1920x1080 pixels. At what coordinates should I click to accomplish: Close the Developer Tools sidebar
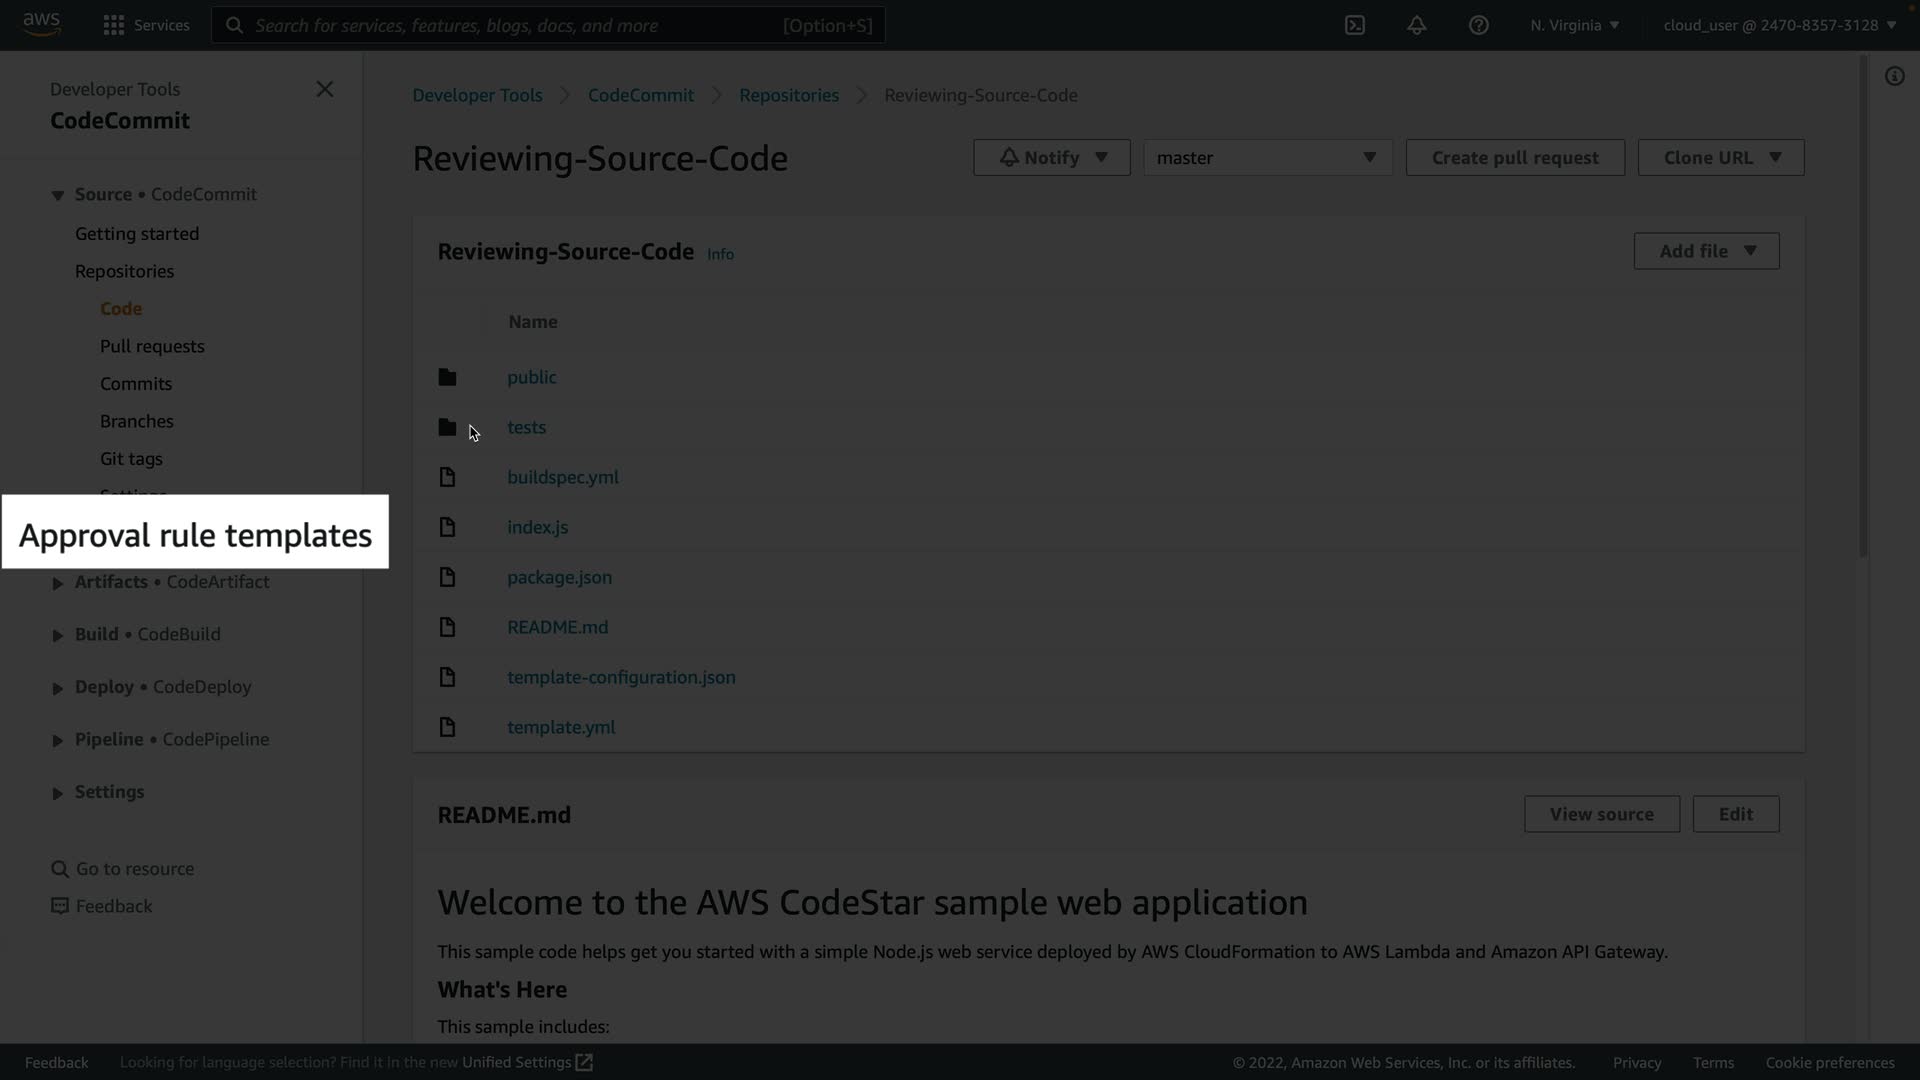(x=325, y=89)
